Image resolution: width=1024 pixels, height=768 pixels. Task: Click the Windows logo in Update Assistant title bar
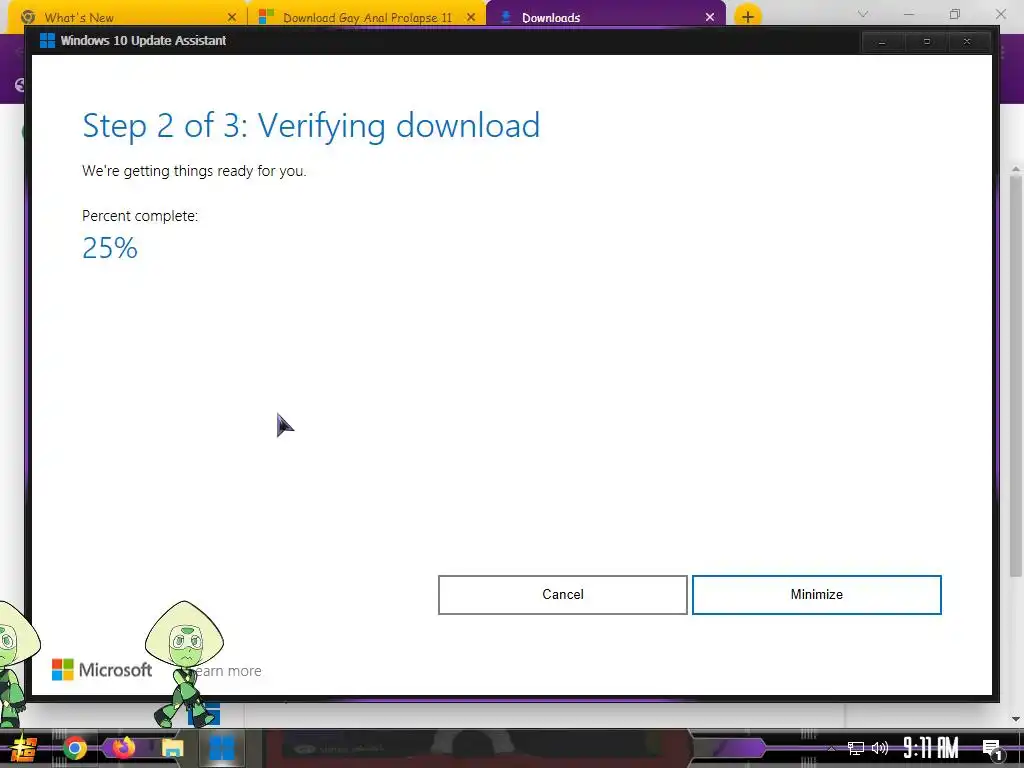point(47,40)
